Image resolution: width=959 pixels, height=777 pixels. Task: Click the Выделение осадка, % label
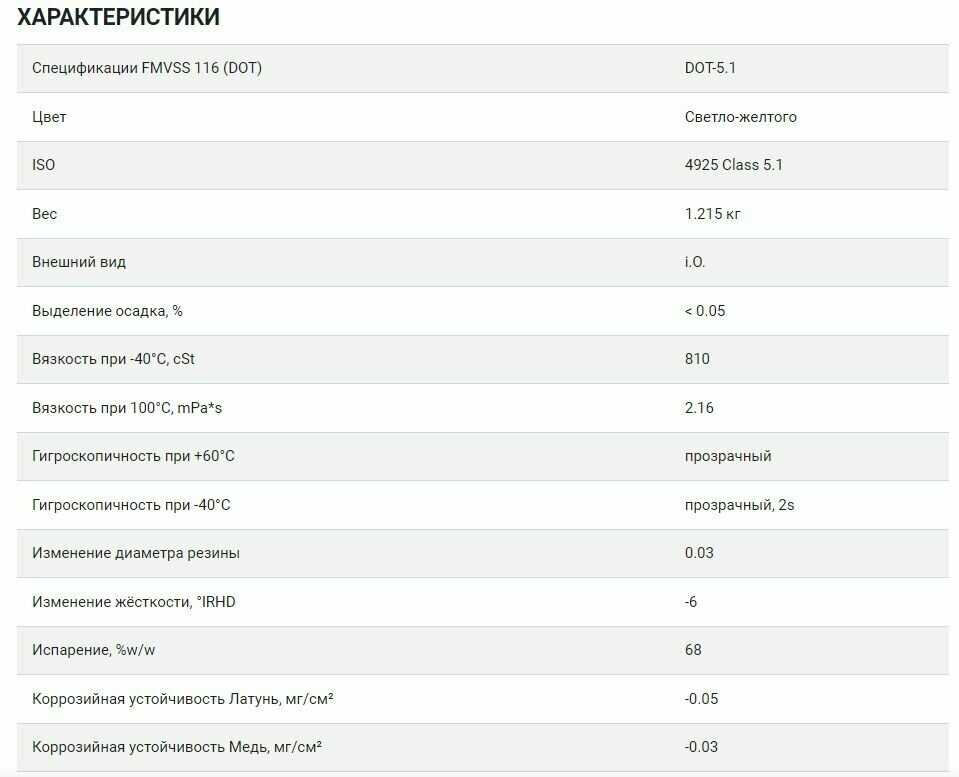coord(107,311)
